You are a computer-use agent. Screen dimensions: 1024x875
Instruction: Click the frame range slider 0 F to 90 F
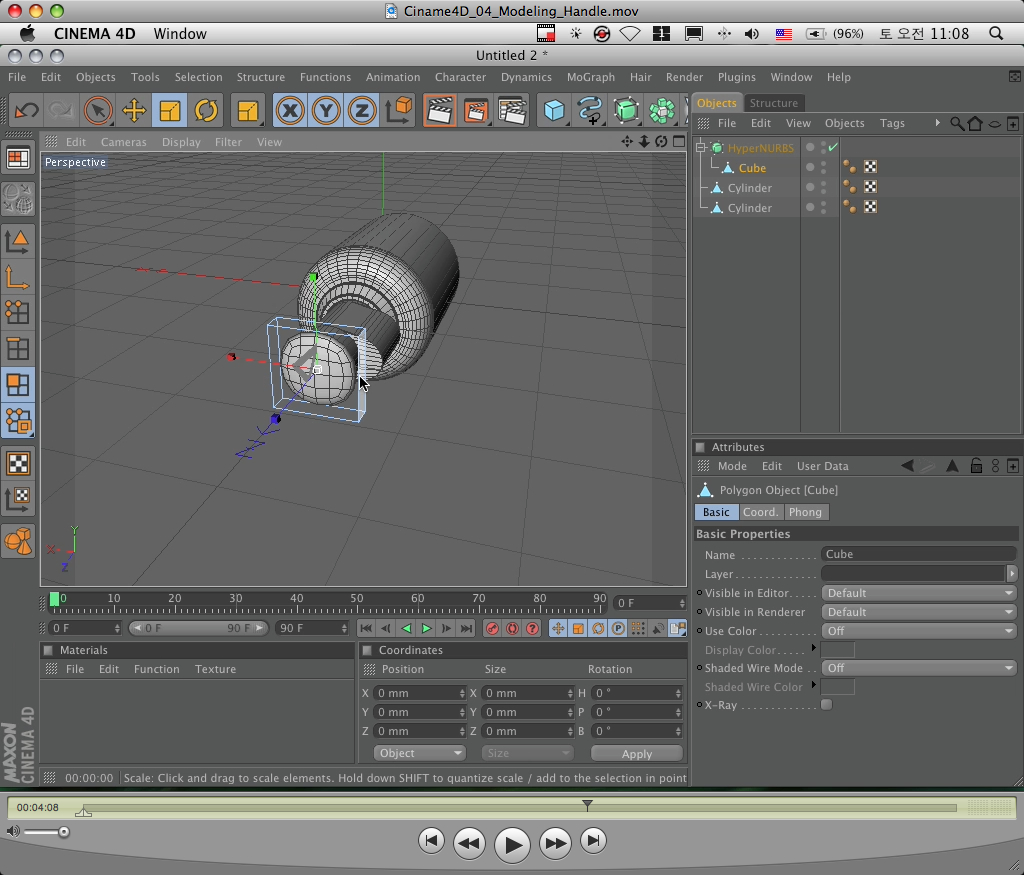click(197, 628)
